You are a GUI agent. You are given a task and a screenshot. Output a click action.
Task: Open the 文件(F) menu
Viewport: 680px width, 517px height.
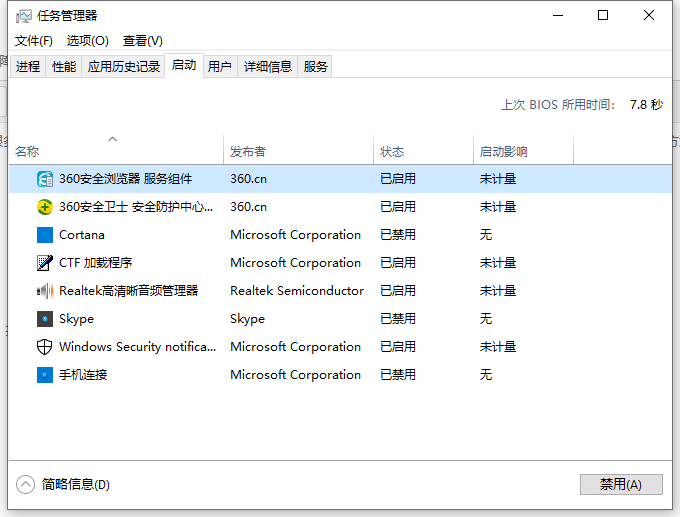tap(34, 40)
